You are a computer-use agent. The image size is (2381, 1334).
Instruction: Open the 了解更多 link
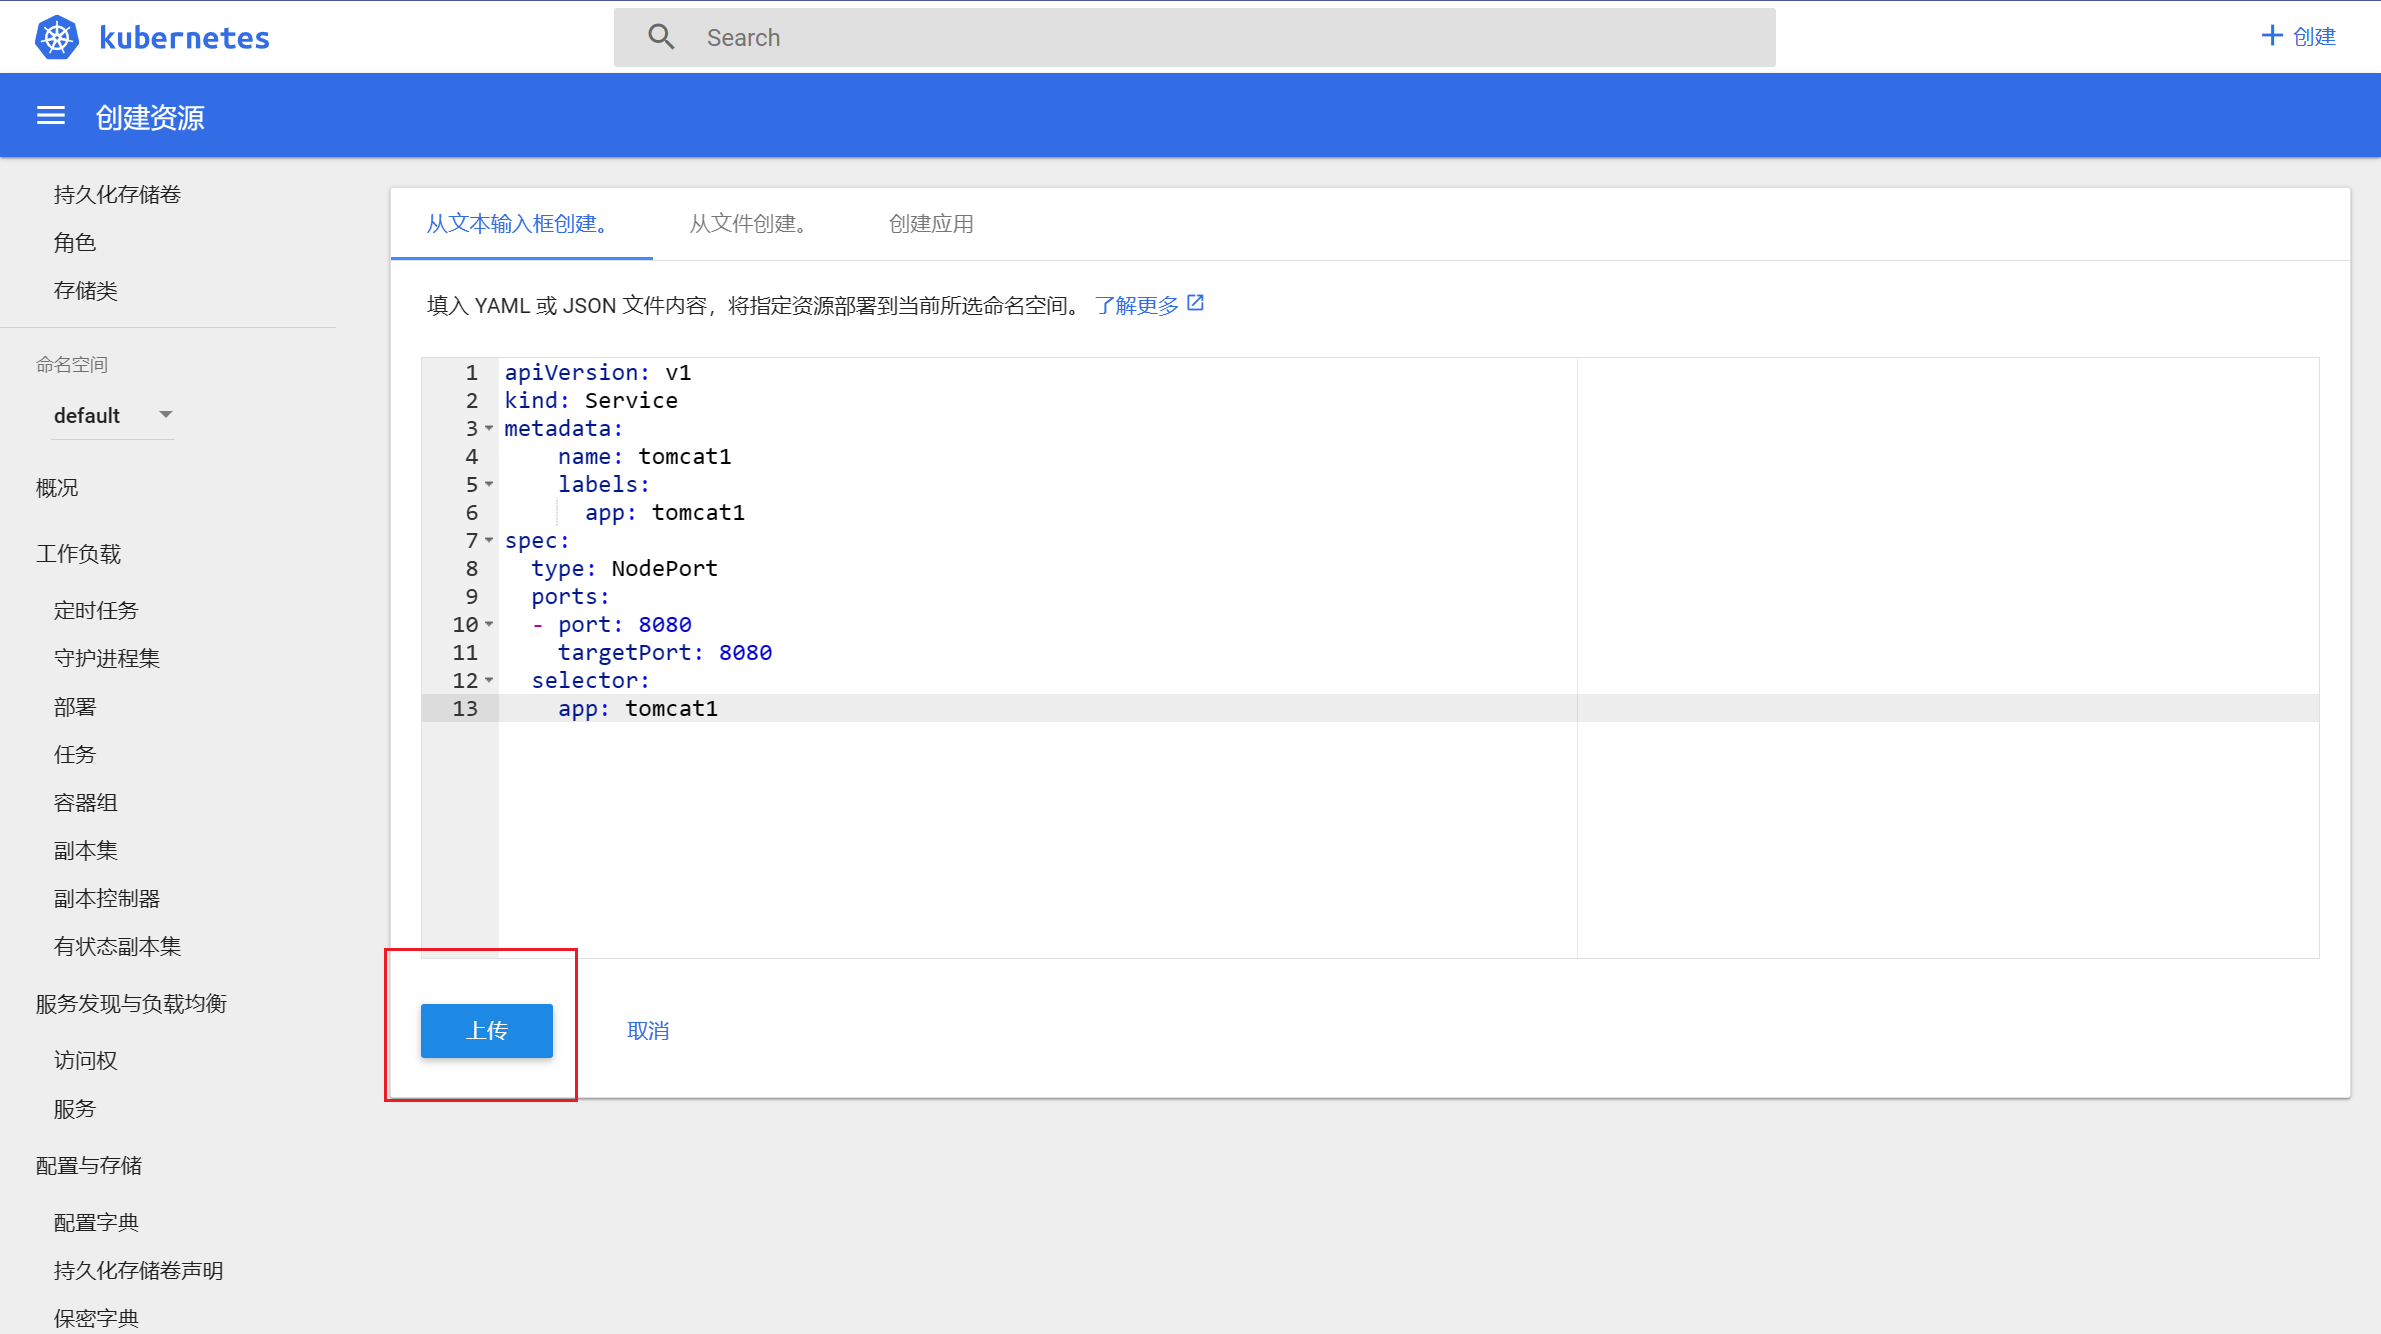pos(1136,305)
